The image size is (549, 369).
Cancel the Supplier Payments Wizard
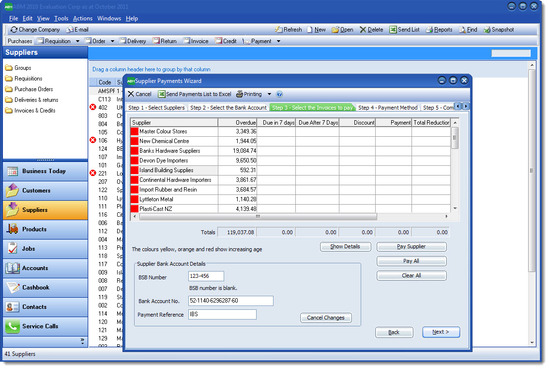coord(139,94)
